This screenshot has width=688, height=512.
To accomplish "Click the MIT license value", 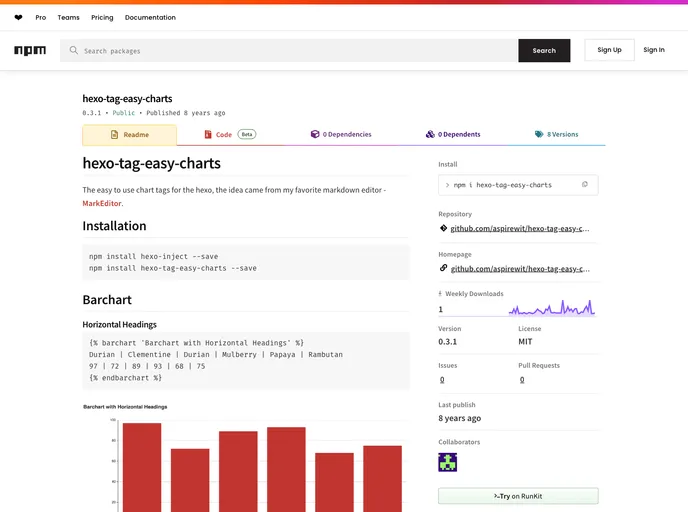I will tap(525, 342).
